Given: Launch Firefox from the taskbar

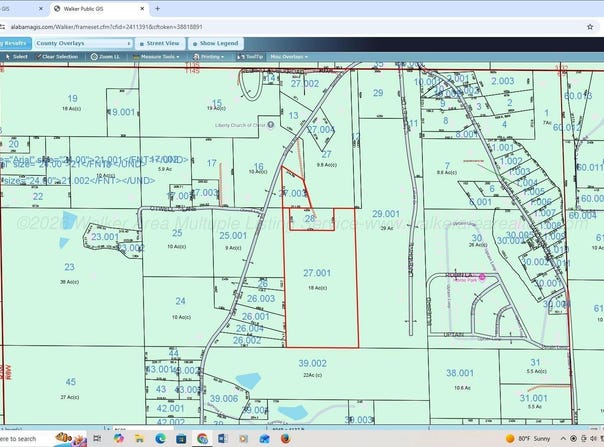Looking at the screenshot, I should (x=285, y=439).
